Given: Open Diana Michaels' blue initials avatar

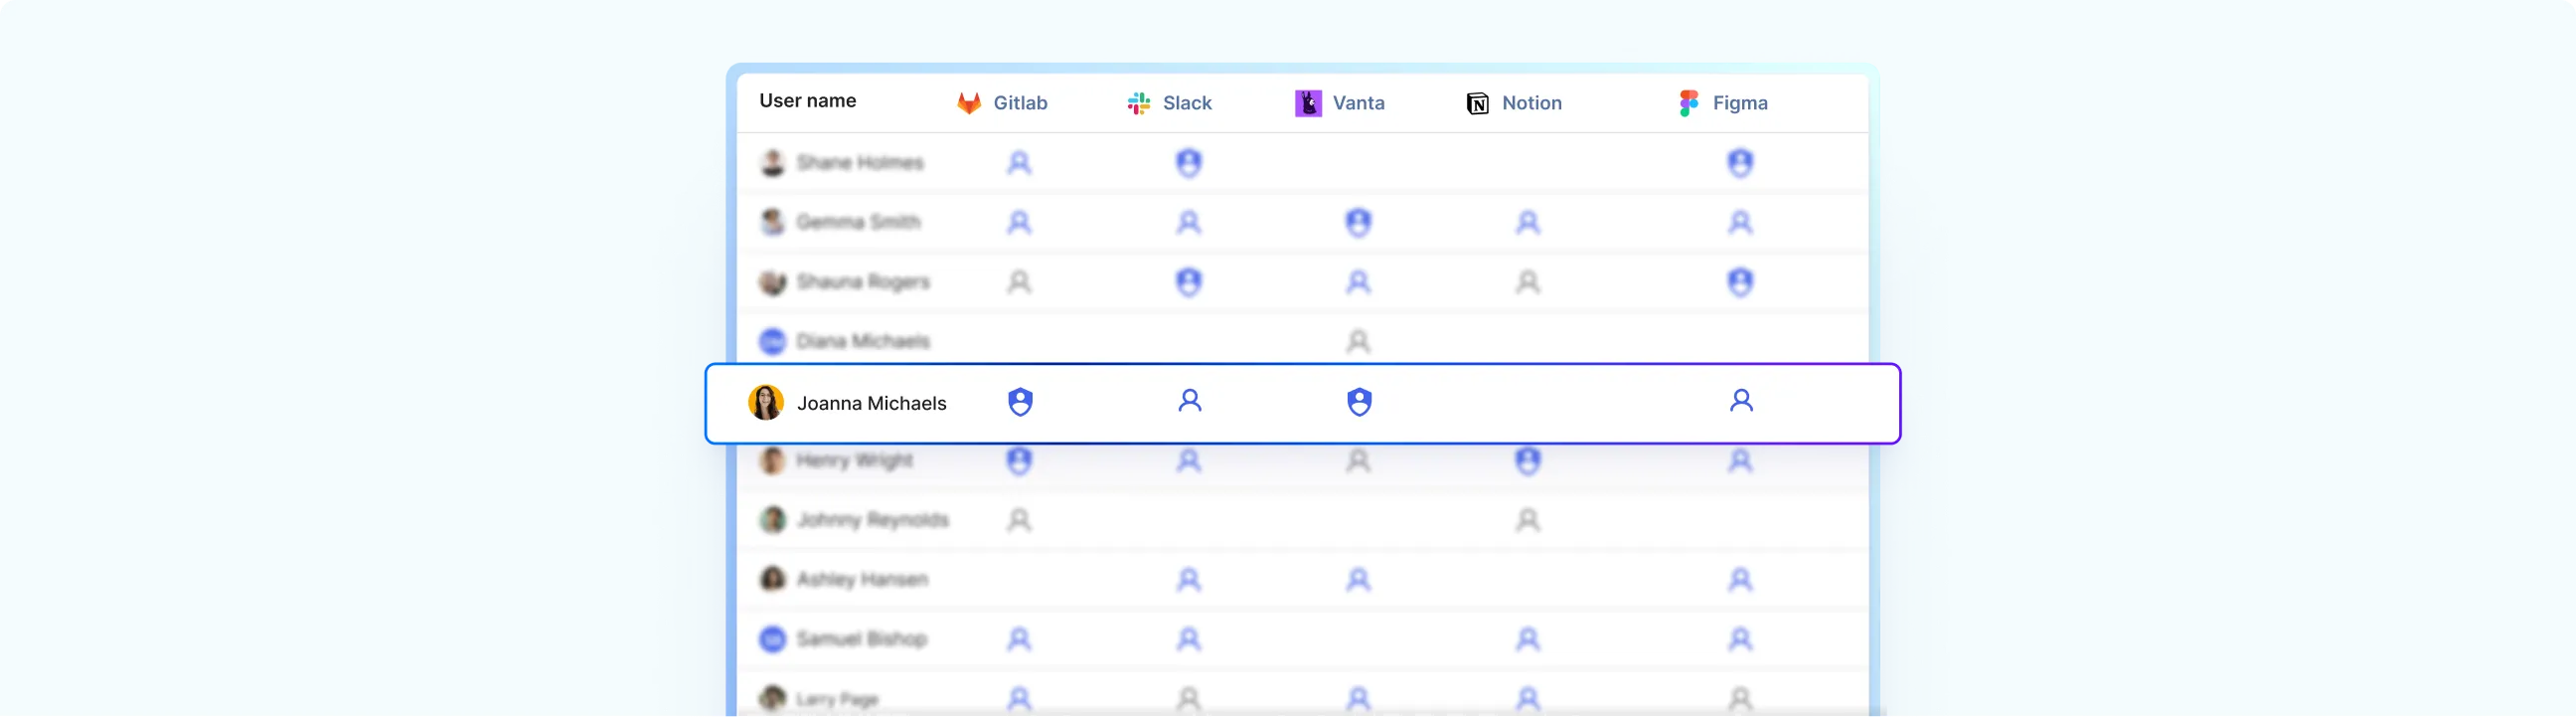Looking at the screenshot, I should point(772,342).
